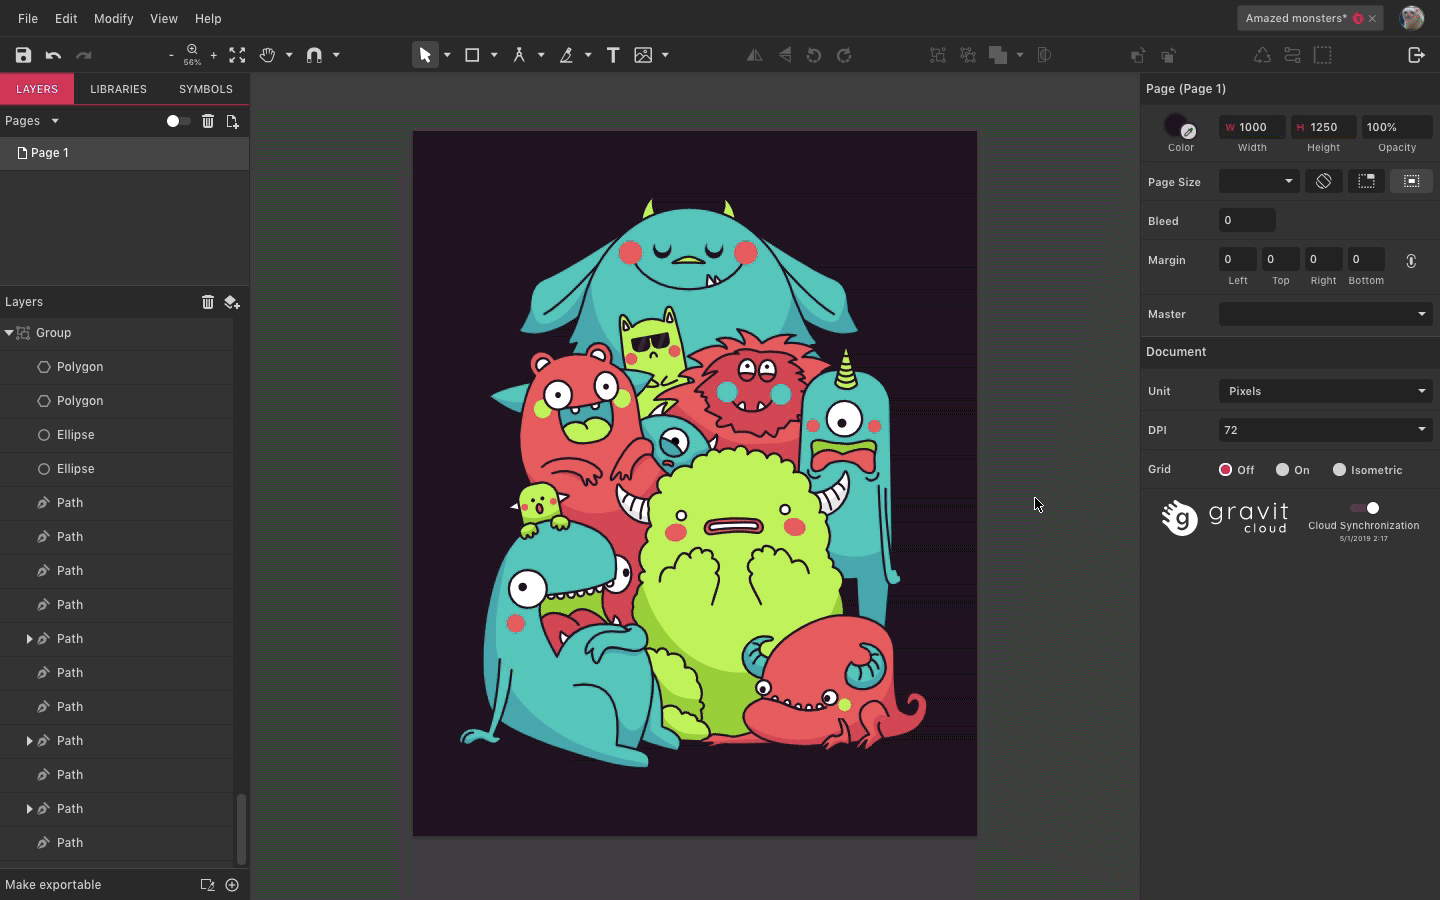Open the View menu
Screen dimensions: 1440x900
(x=163, y=18)
